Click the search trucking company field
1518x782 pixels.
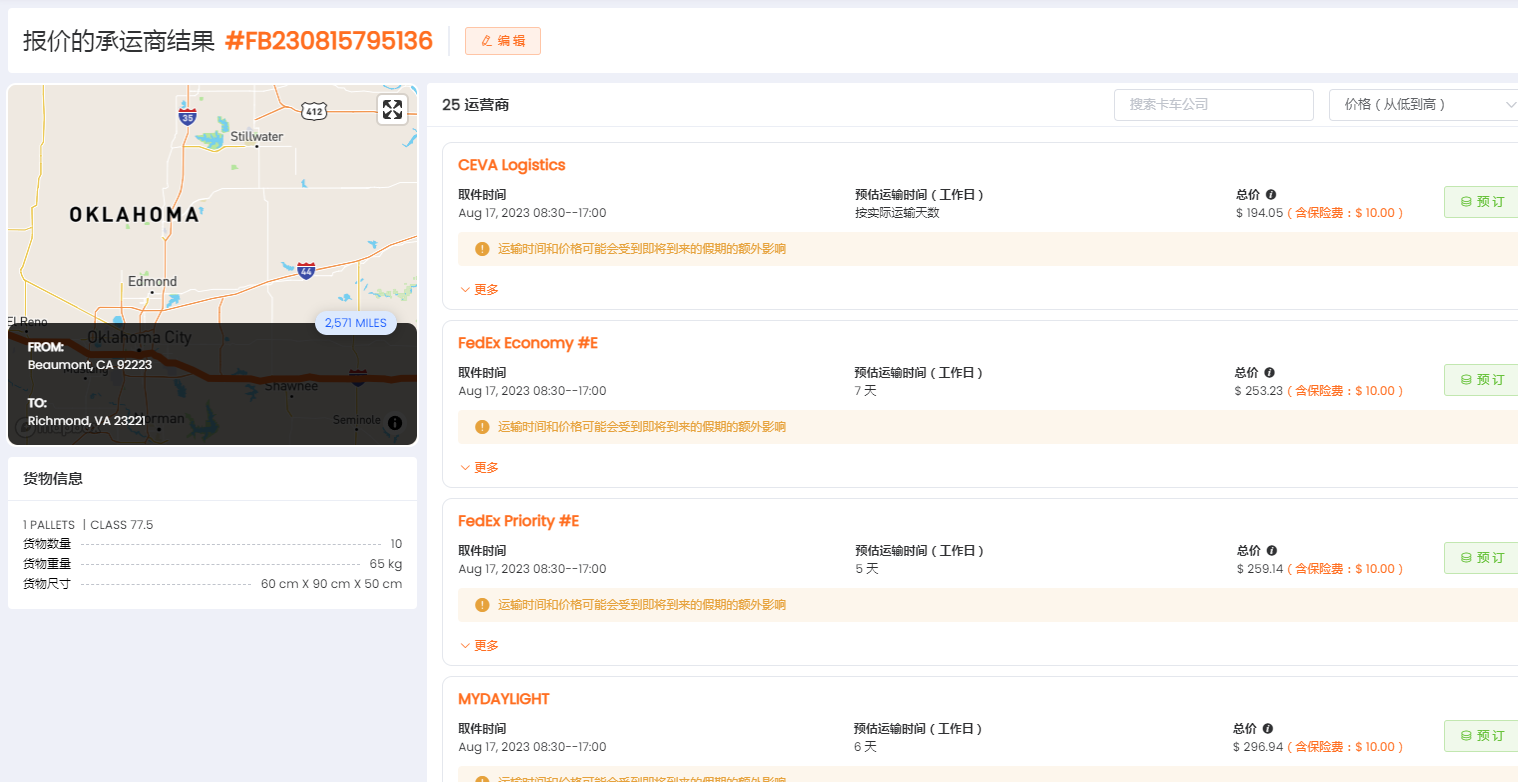[1213, 105]
